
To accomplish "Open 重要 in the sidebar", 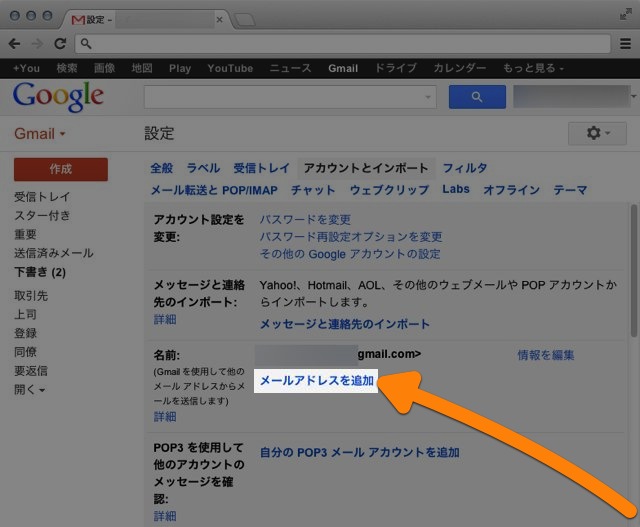I will click(25, 234).
